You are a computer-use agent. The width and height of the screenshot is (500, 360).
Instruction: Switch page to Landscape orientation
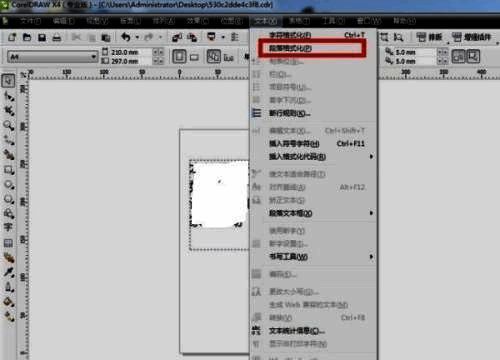click(194, 58)
